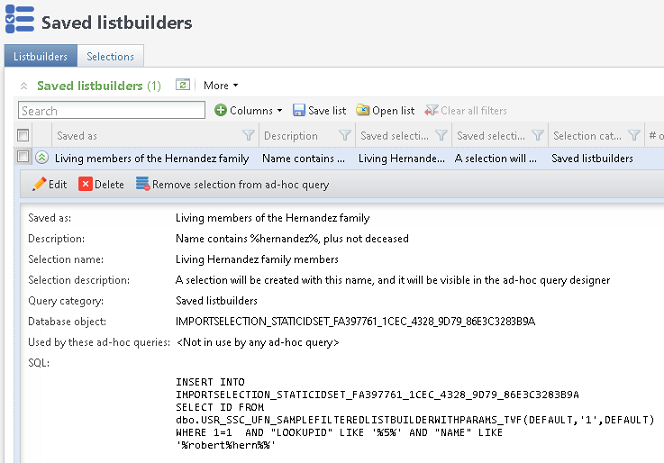The width and height of the screenshot is (664, 463).
Task: Collapse the Living members row details
Action: (x=42, y=158)
